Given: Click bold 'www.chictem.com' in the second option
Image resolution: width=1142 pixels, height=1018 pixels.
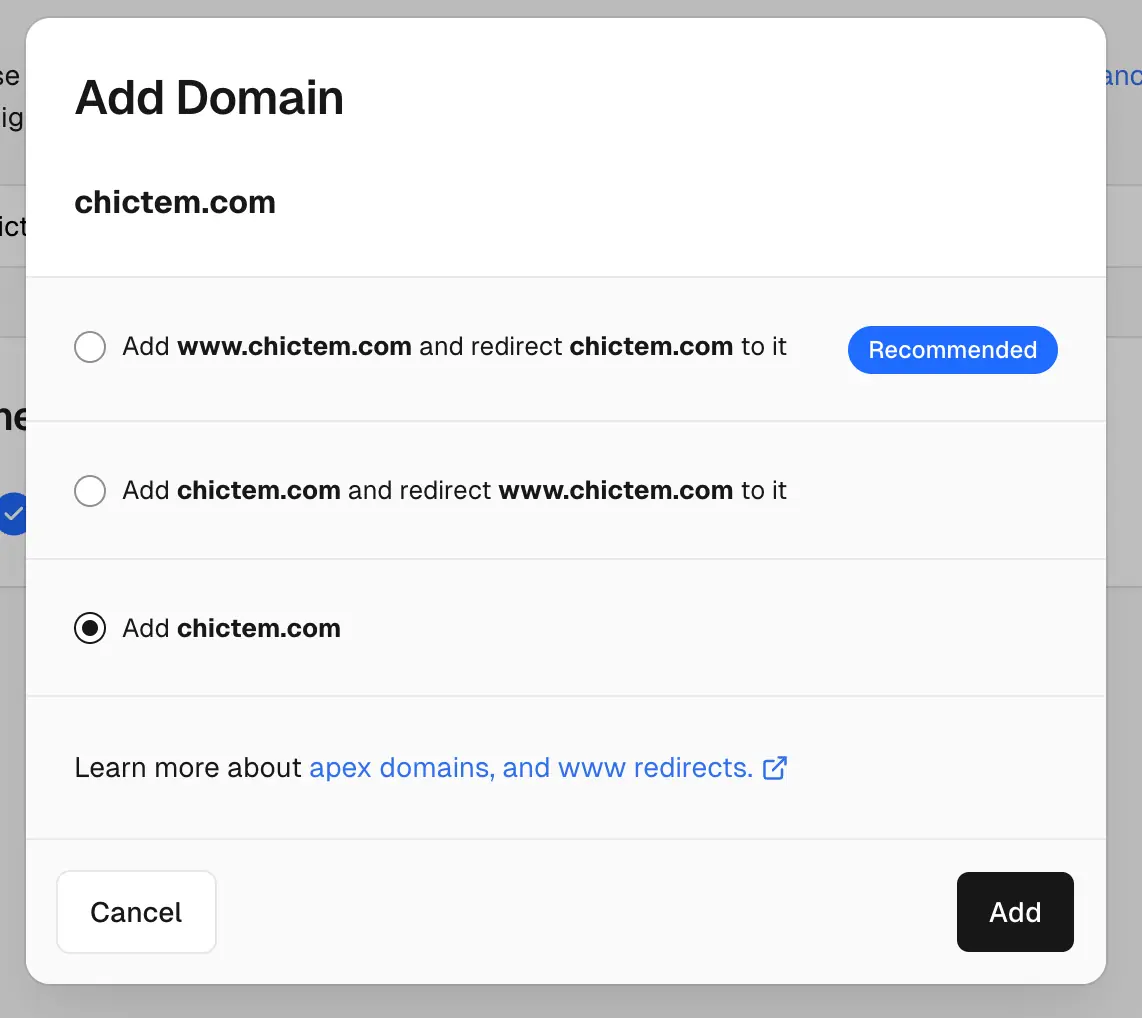Looking at the screenshot, I should 615,491.
